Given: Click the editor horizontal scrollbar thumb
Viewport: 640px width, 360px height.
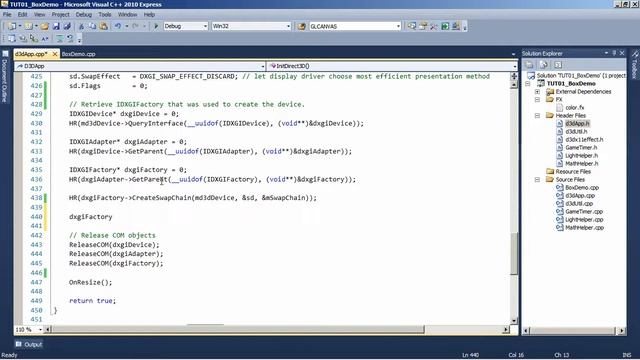Looking at the screenshot, I should 238,329.
